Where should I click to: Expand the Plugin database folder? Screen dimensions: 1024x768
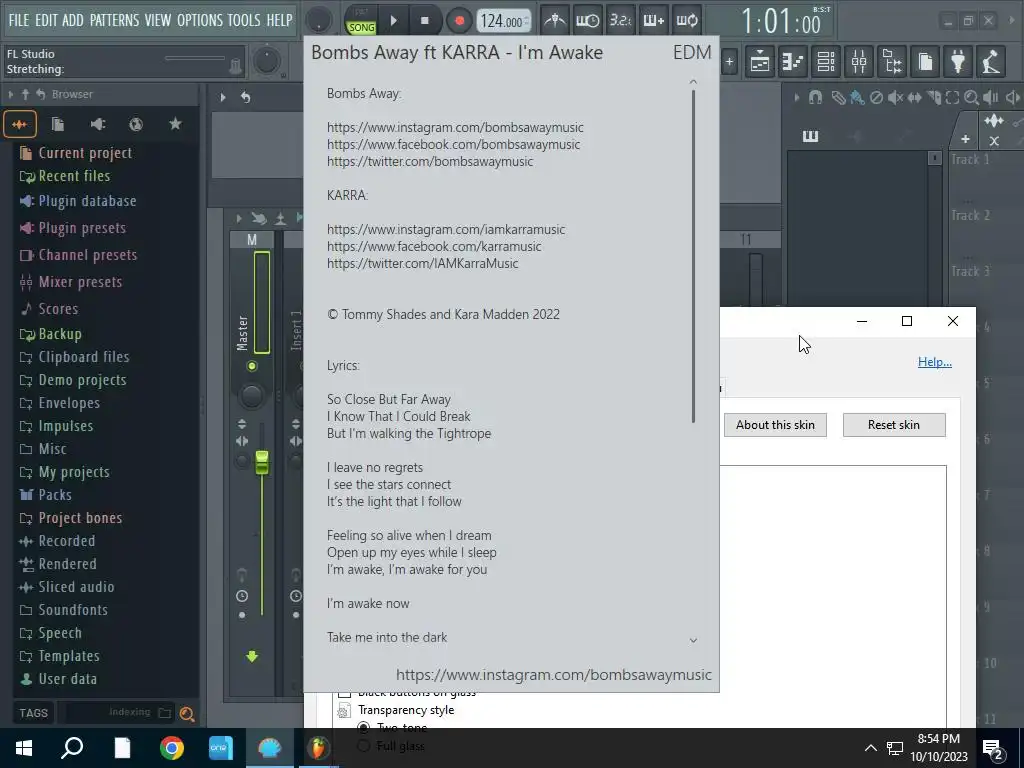tap(78, 201)
